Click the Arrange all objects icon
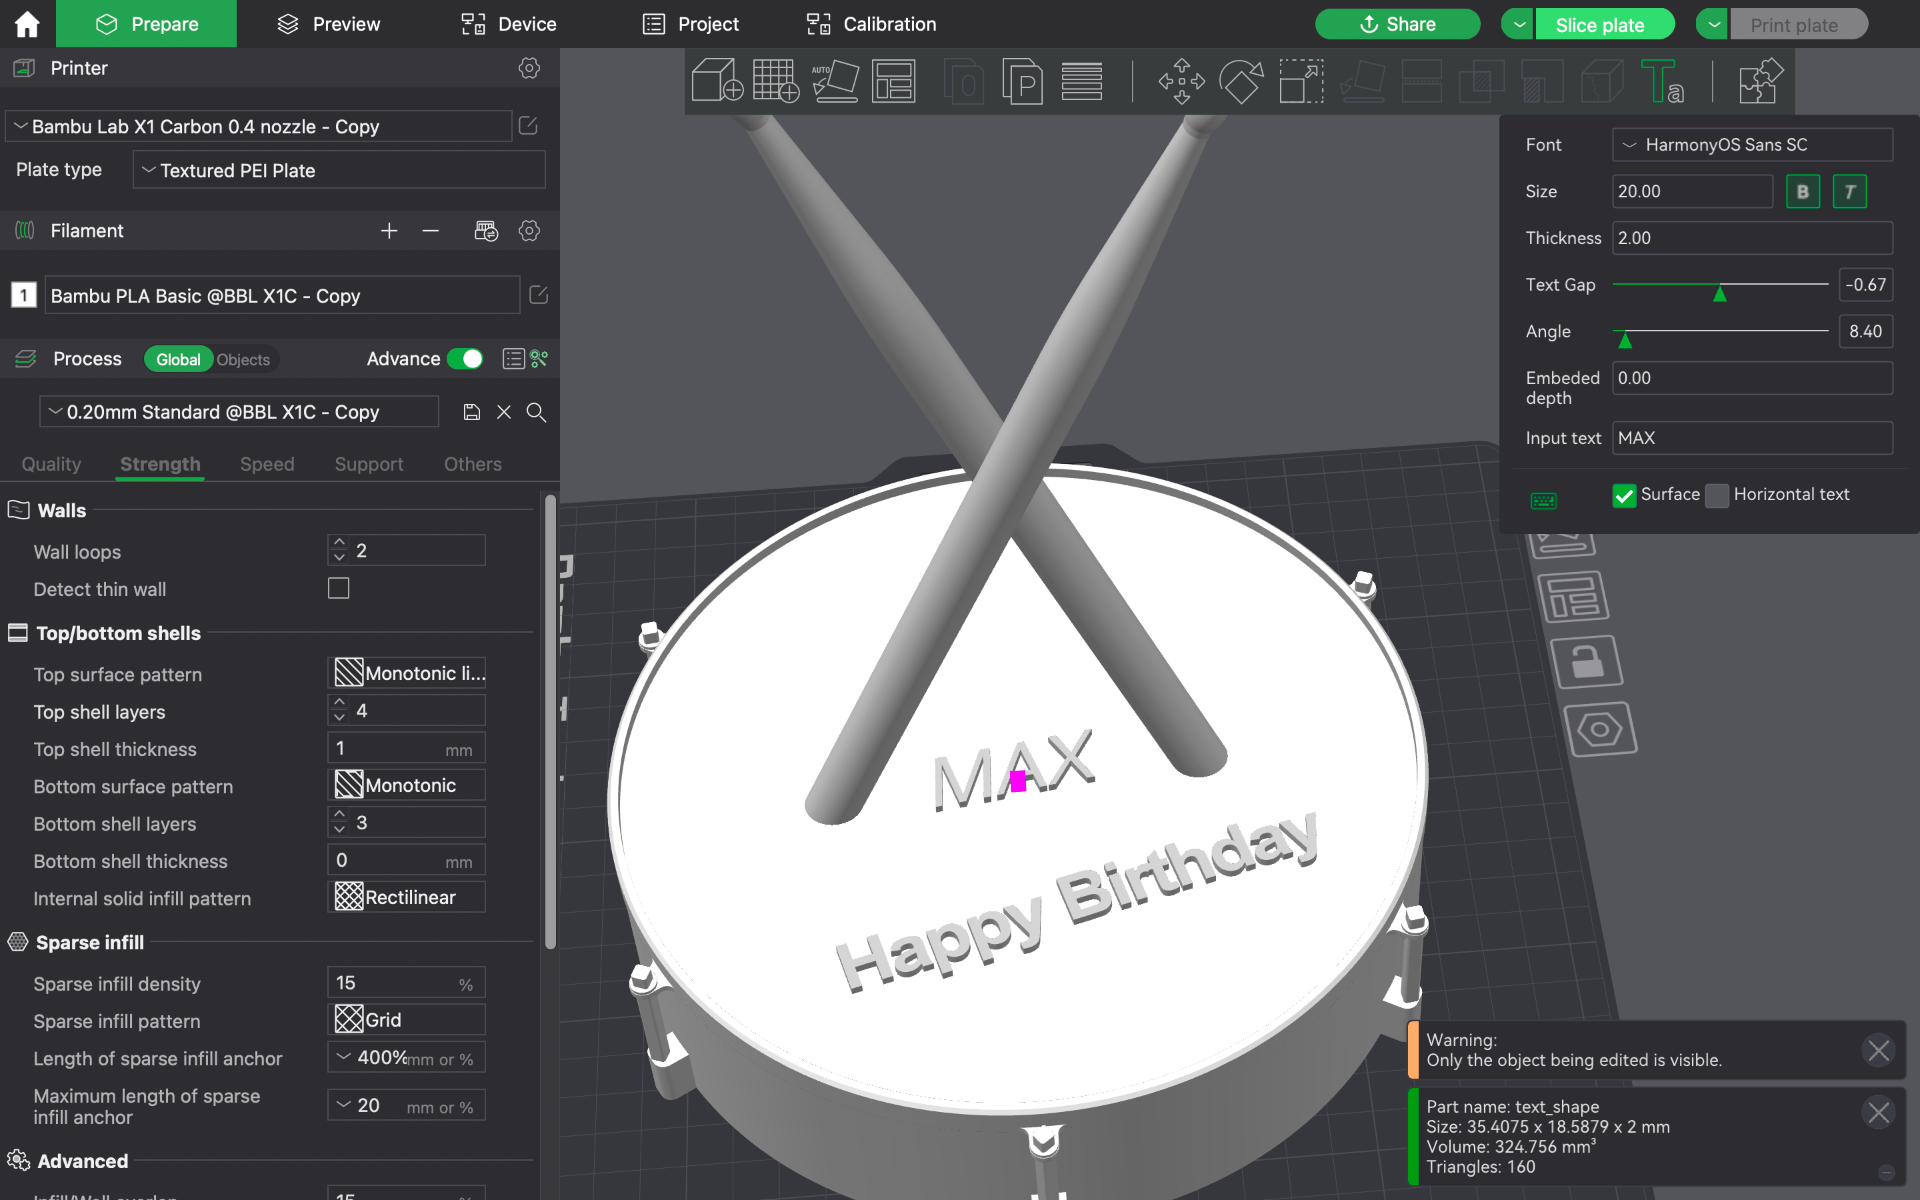This screenshot has height=1200, width=1920. coord(893,80)
